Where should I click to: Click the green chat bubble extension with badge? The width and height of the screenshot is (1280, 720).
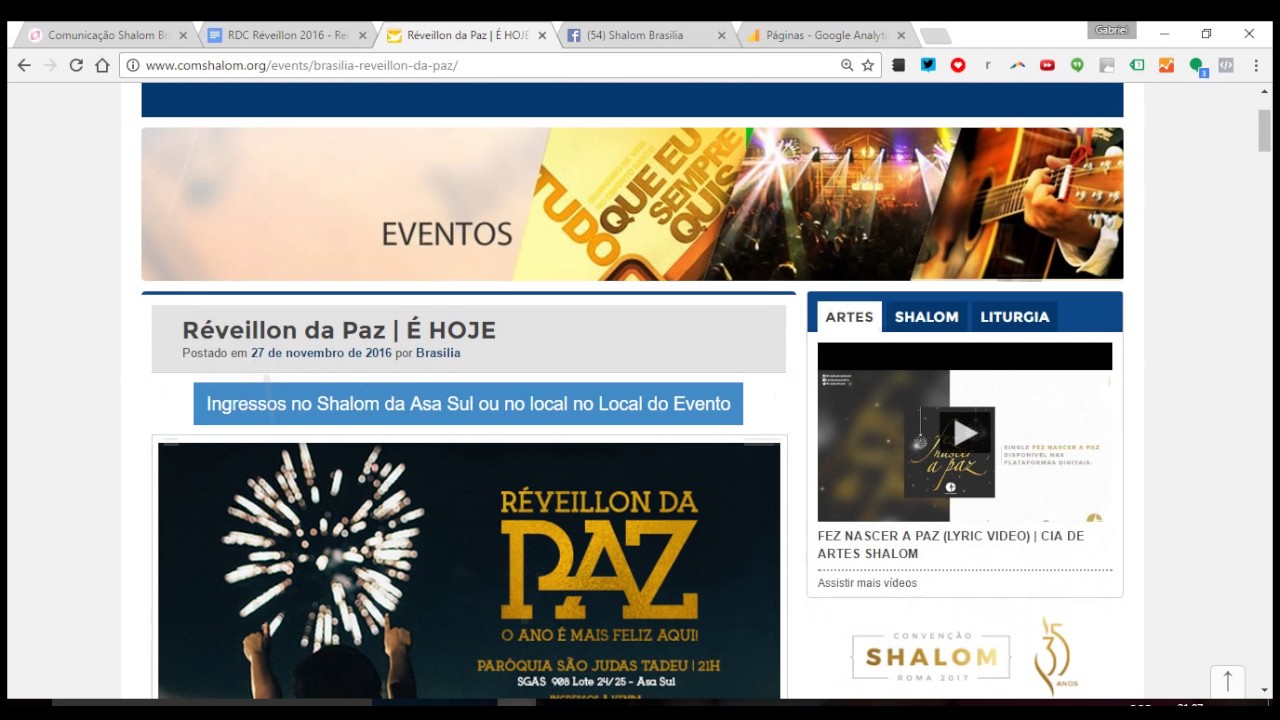[x=1197, y=66]
